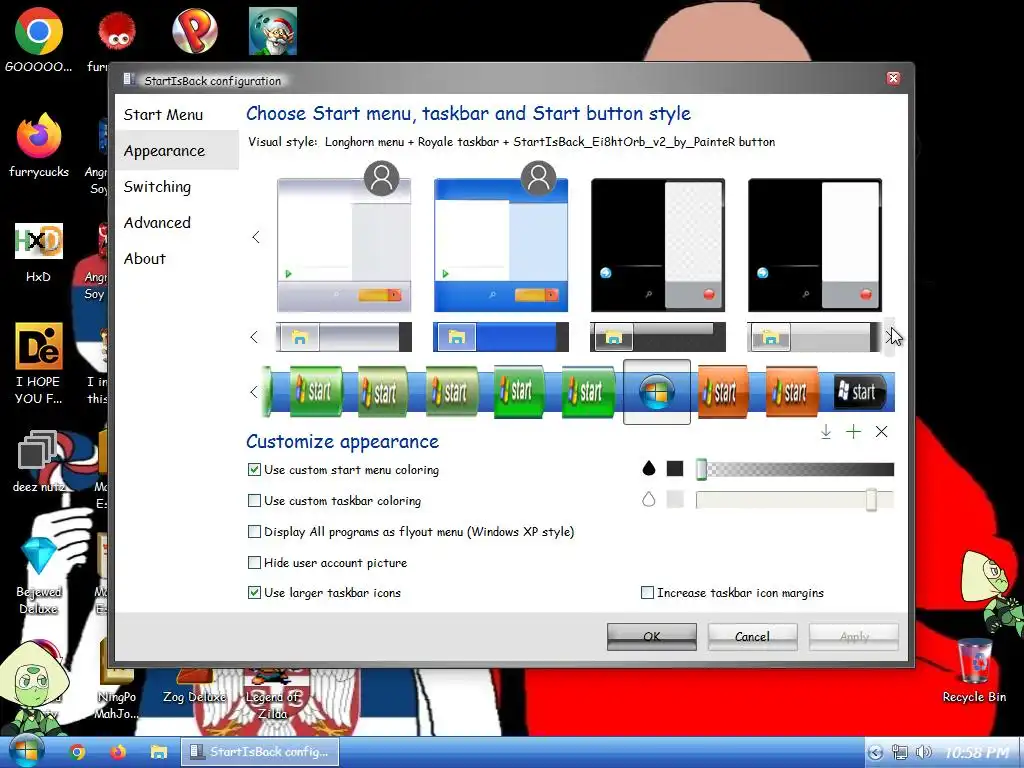The image size is (1024, 768).
Task: Choose the blue XP start menu style thumbnail
Action: tap(501, 244)
